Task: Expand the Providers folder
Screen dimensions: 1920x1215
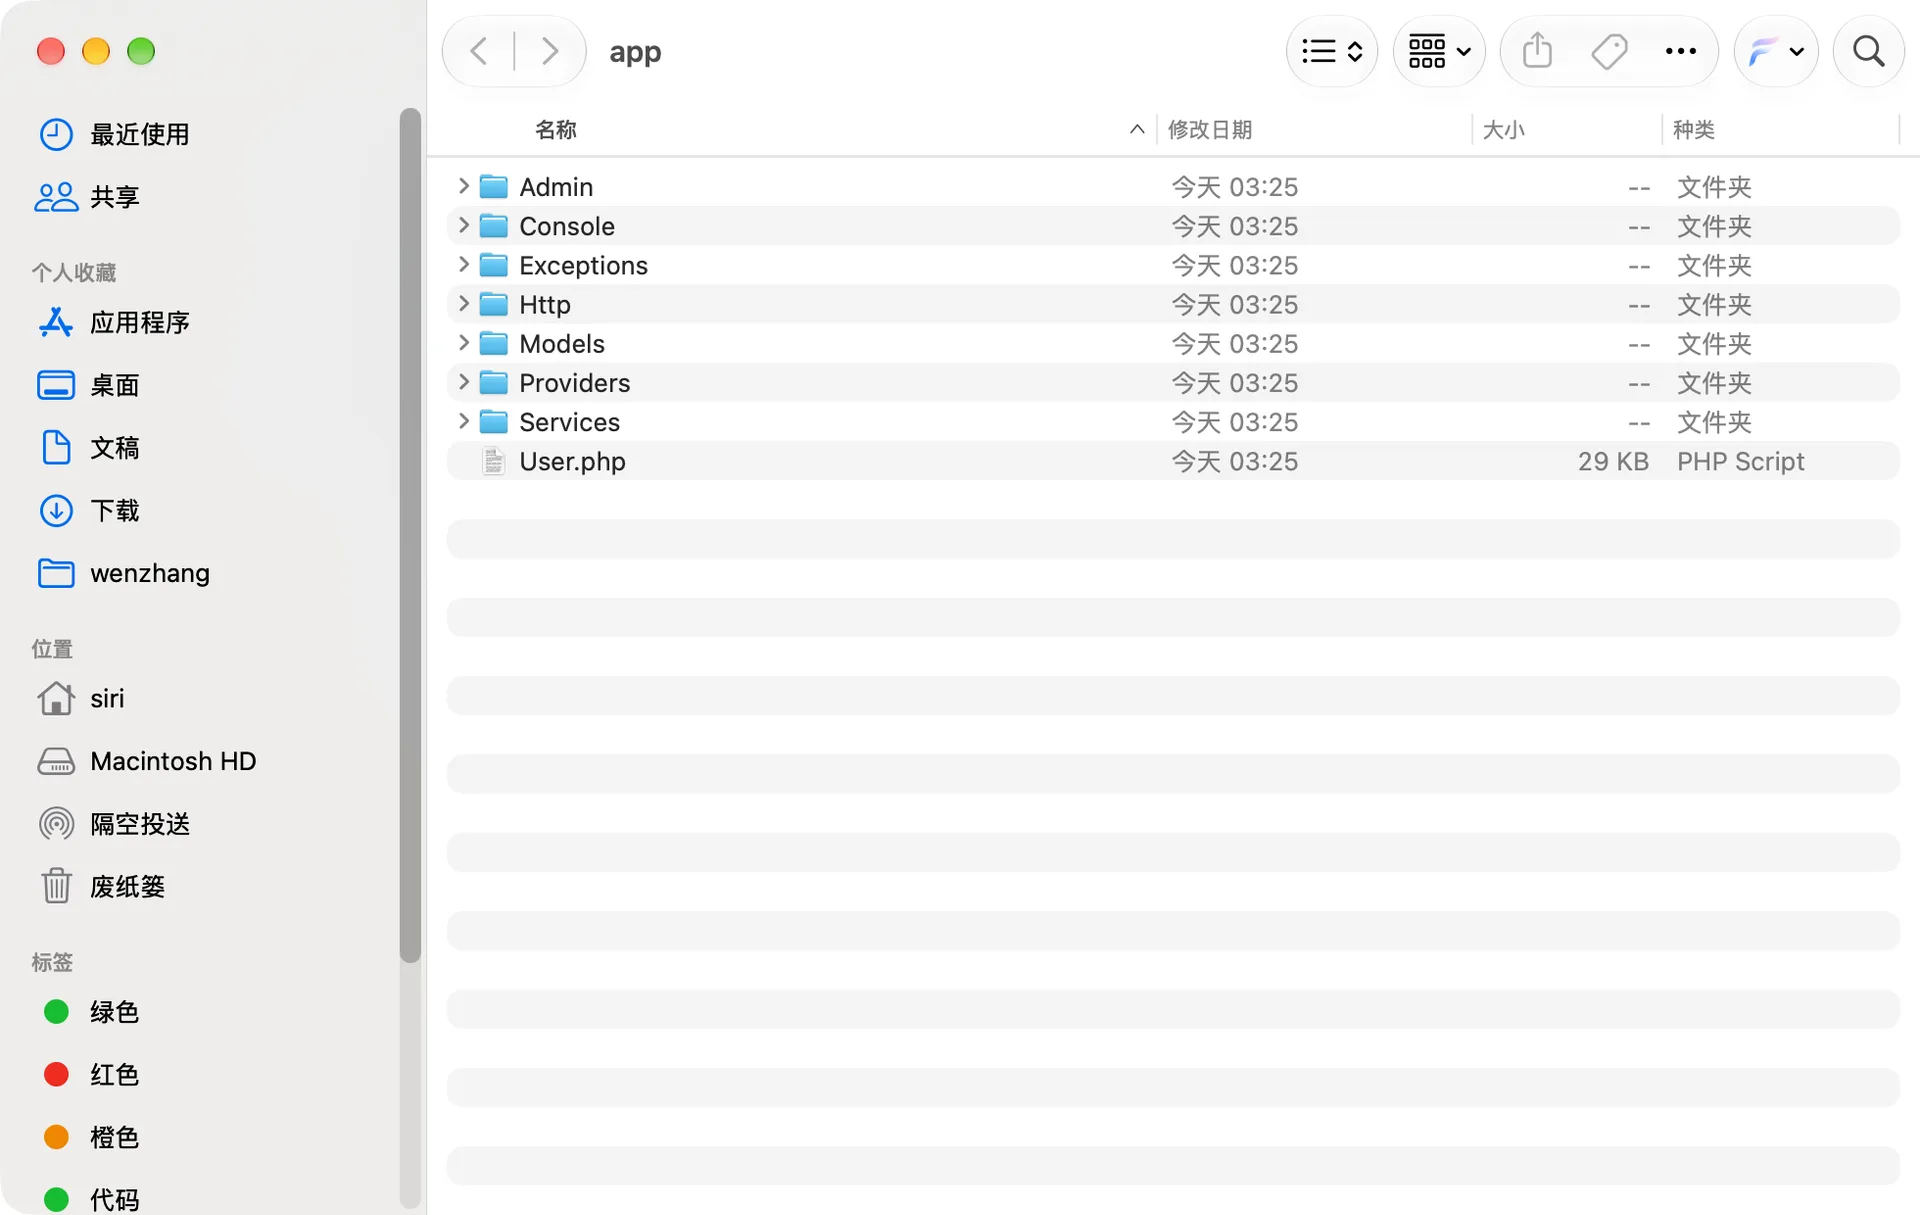Action: (x=463, y=382)
